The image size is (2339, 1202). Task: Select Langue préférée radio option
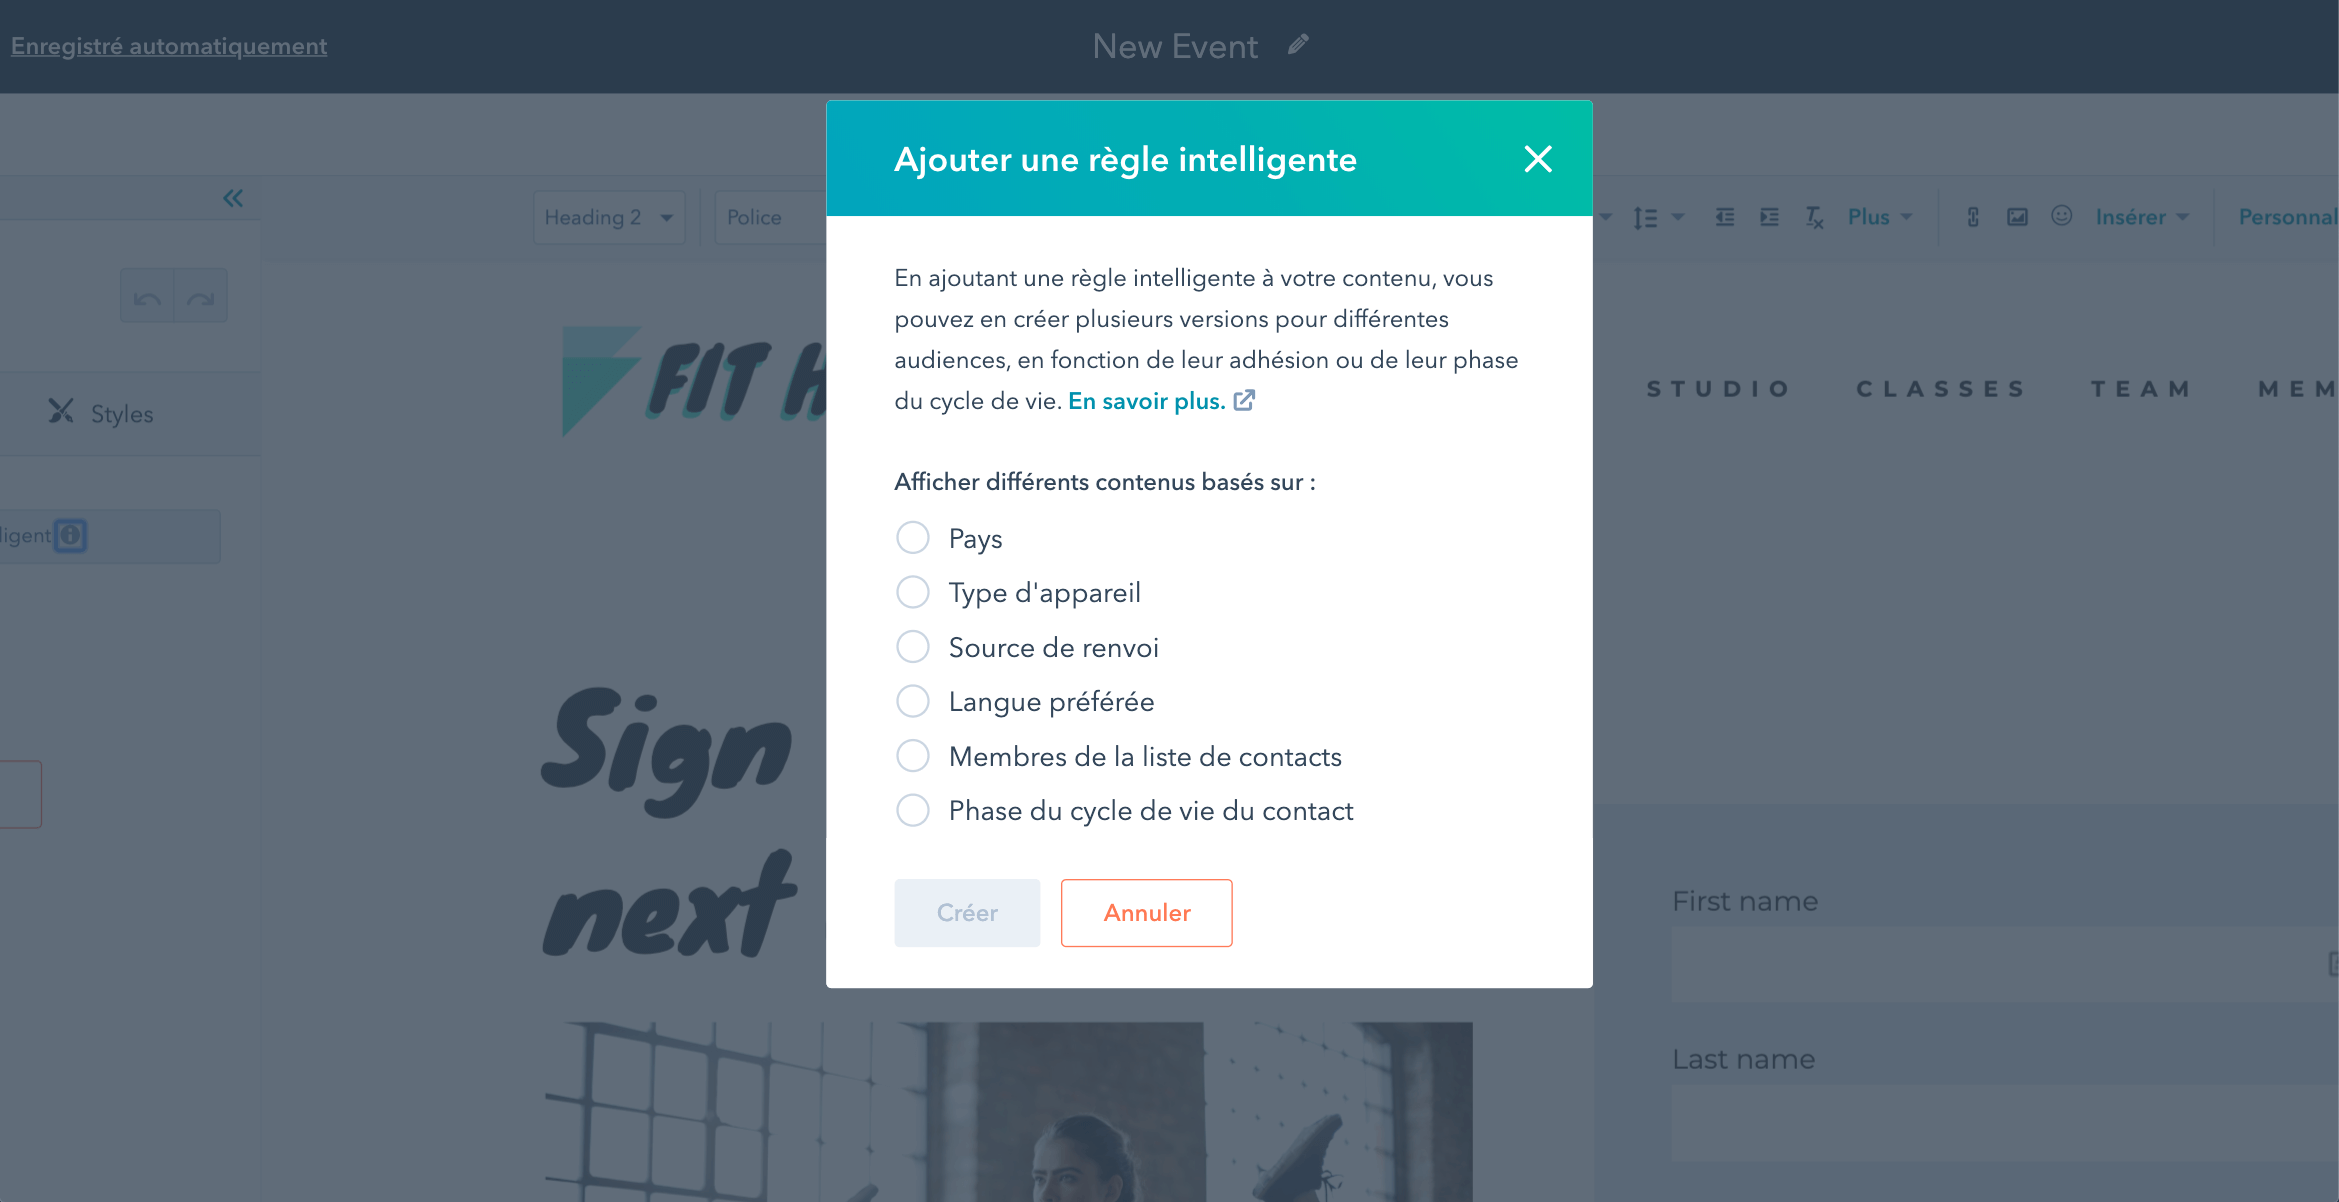tap(912, 701)
